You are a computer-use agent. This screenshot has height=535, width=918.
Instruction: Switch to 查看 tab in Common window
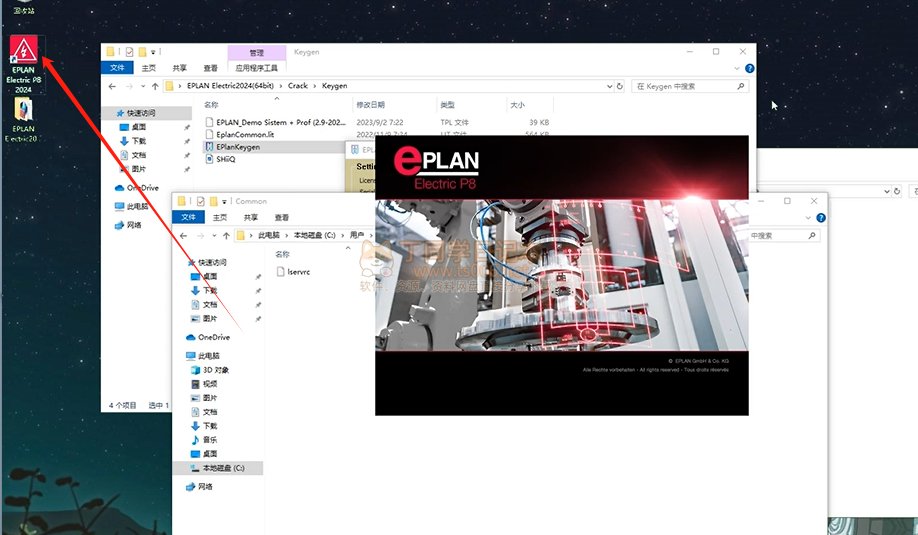tap(281, 217)
